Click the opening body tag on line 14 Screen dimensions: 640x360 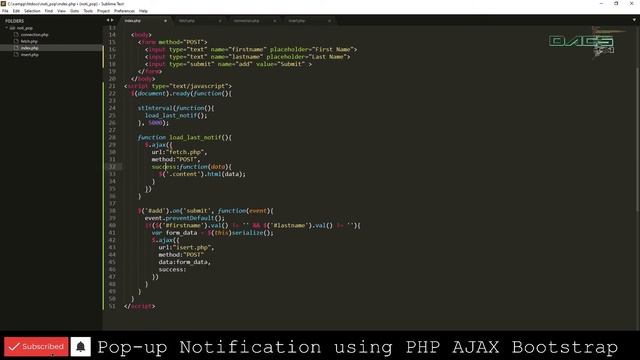[141, 35]
